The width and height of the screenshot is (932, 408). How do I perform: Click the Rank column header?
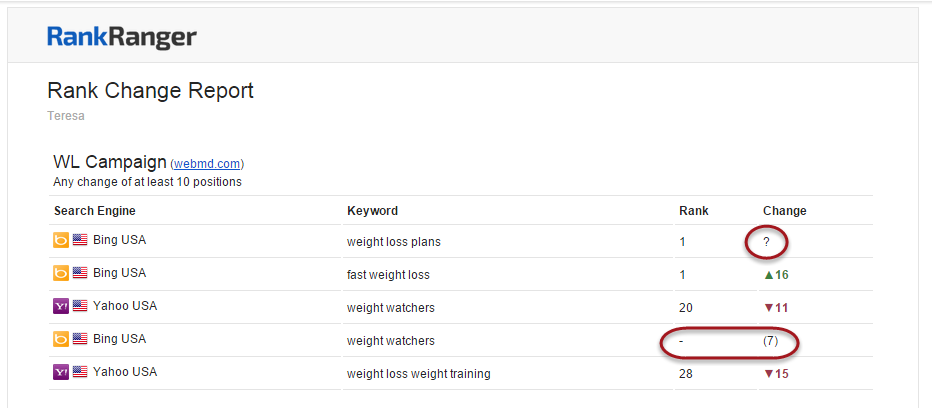pyautogui.click(x=693, y=211)
